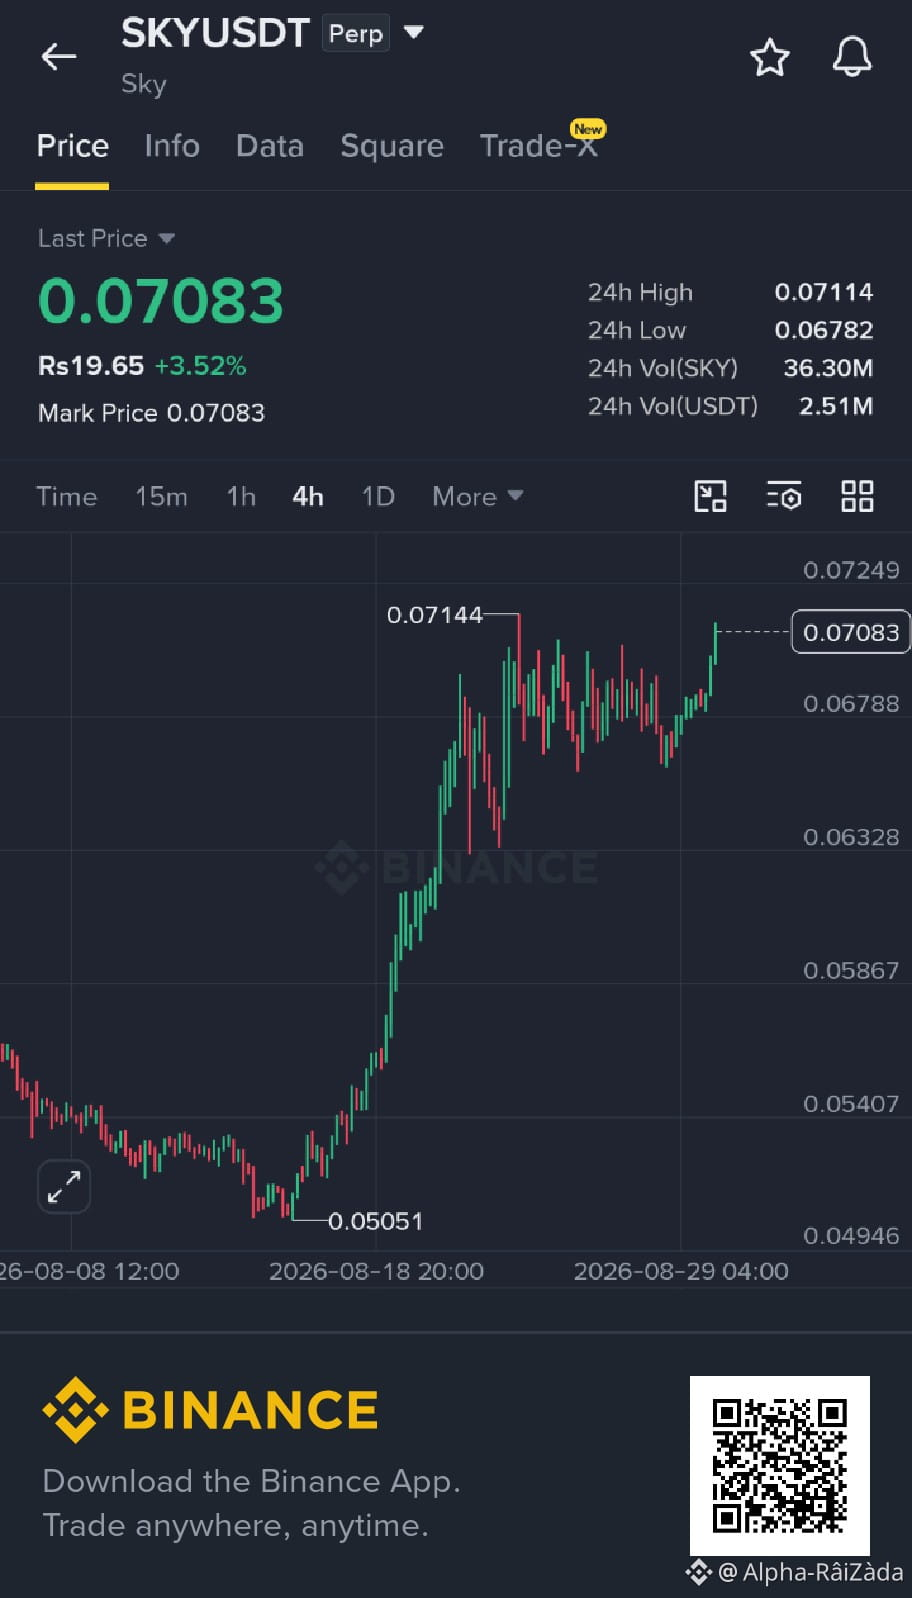Tap the 24h High value 0.07114

point(824,292)
